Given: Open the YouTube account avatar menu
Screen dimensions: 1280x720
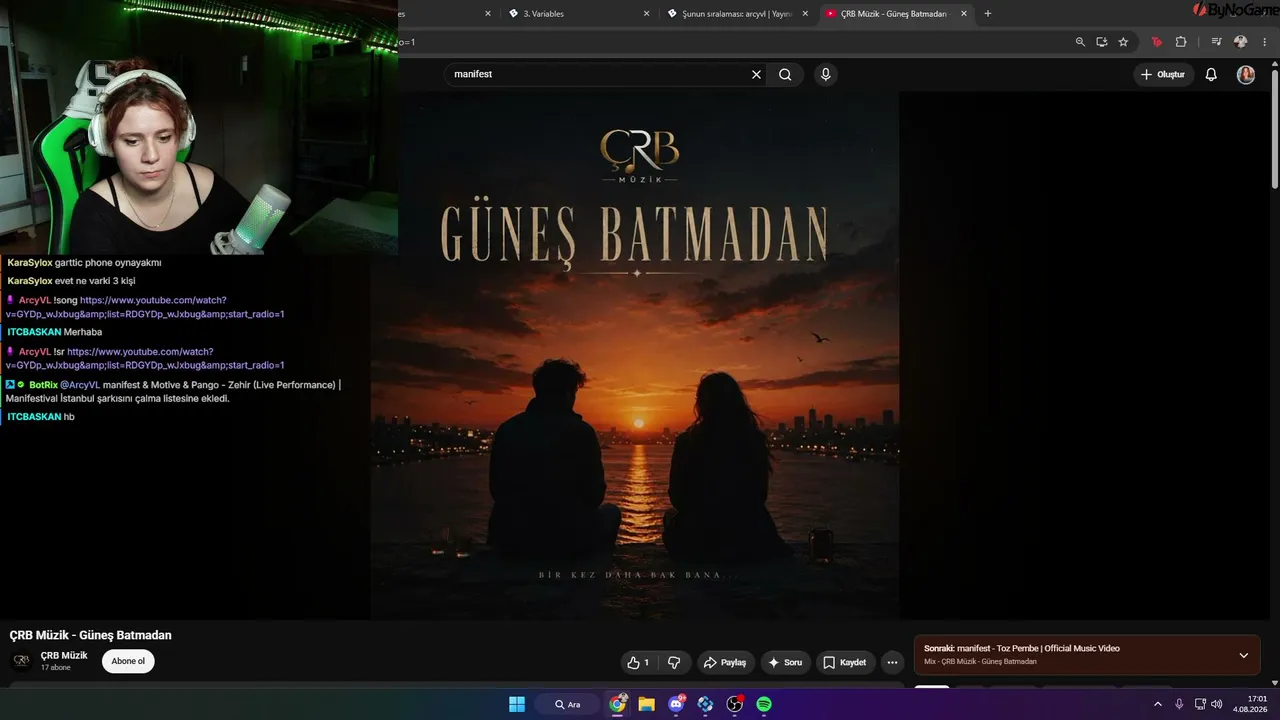Looking at the screenshot, I should pos(1245,74).
